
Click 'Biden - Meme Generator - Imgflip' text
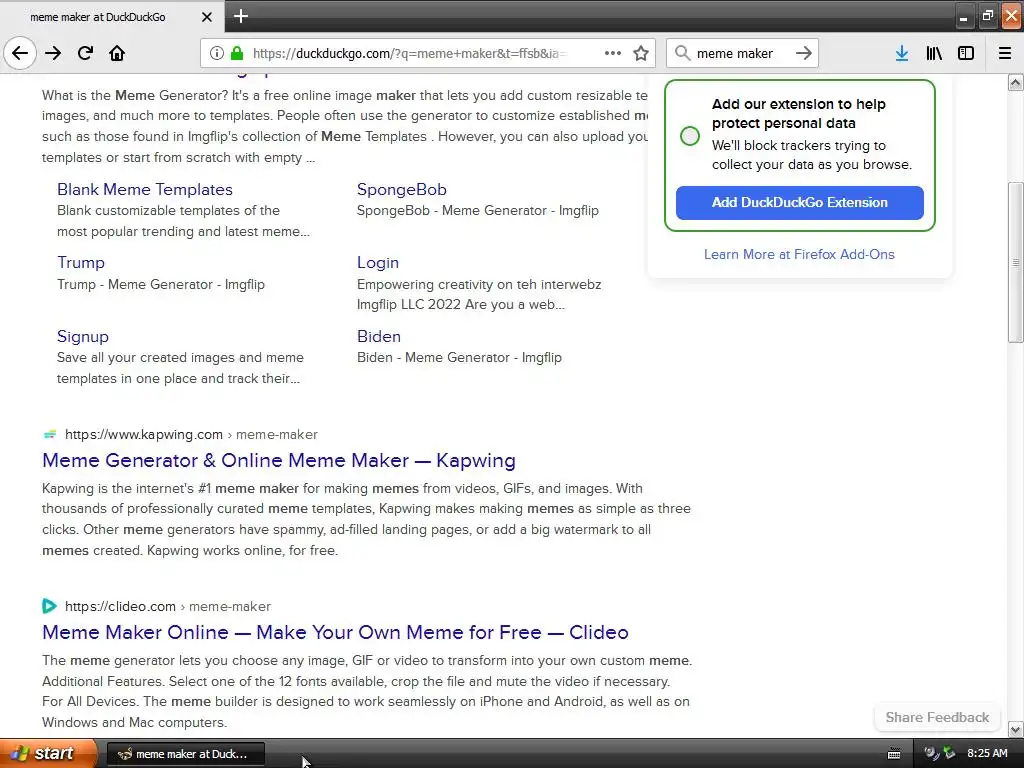pyautogui.click(x=459, y=357)
